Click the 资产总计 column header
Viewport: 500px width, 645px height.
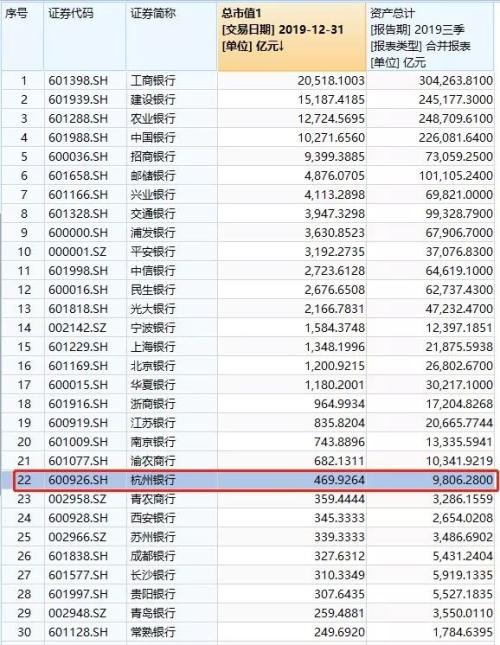point(430,37)
